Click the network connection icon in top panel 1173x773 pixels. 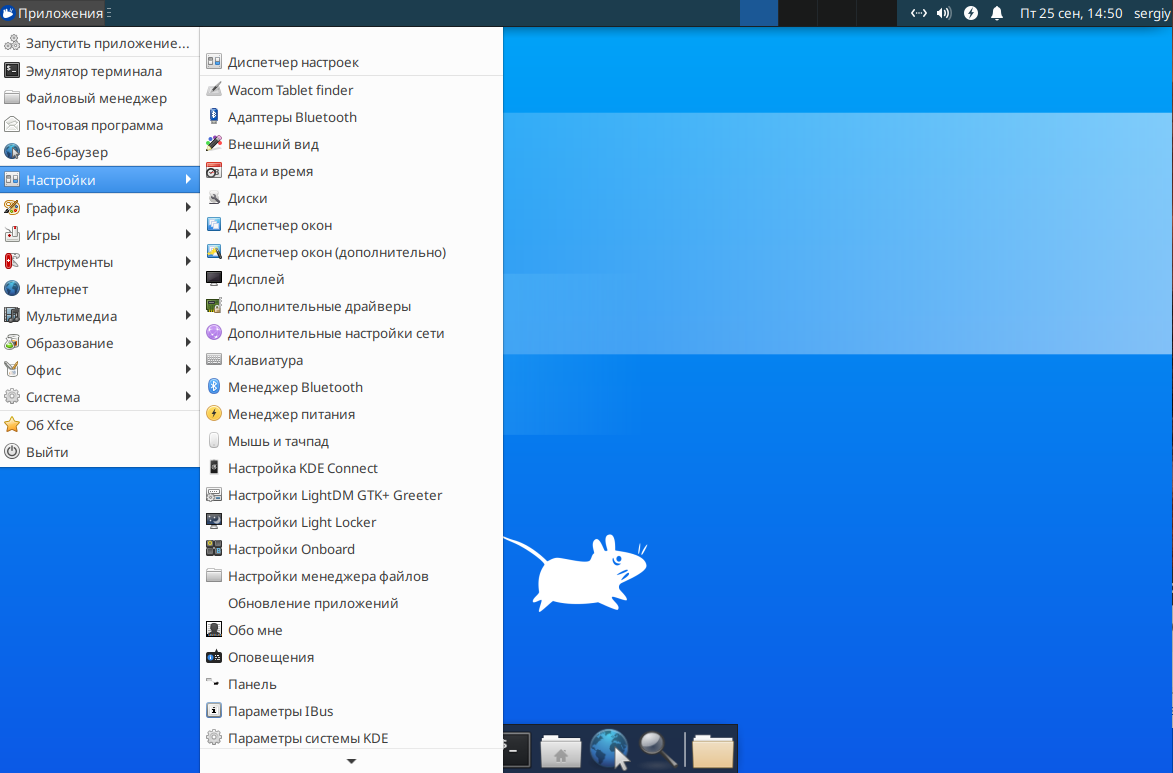pyautogui.click(x=919, y=13)
